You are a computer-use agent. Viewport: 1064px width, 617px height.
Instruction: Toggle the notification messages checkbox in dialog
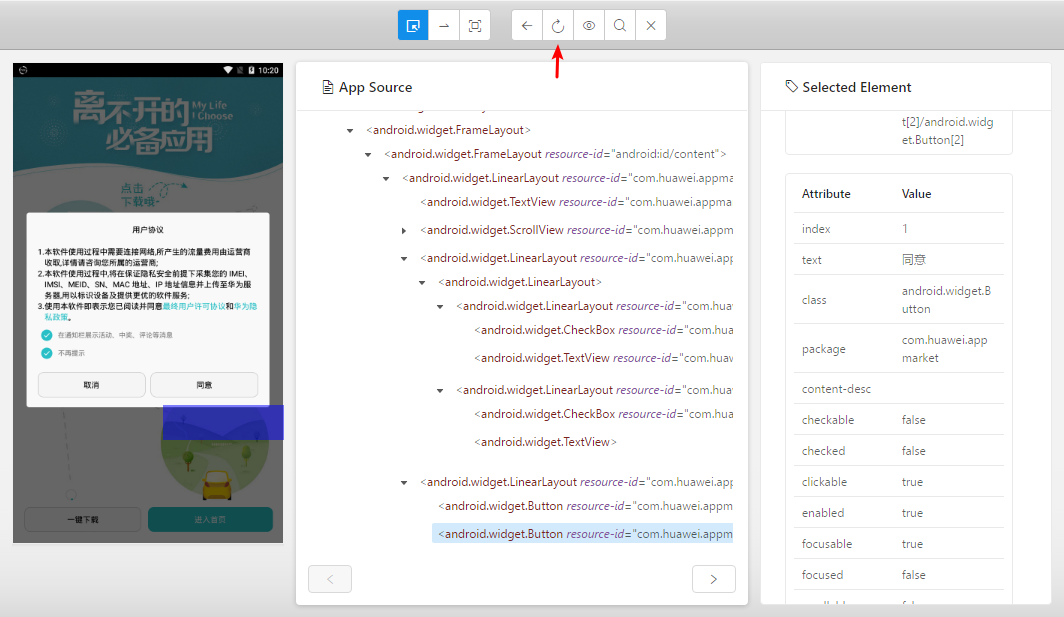pyautogui.click(x=47, y=335)
